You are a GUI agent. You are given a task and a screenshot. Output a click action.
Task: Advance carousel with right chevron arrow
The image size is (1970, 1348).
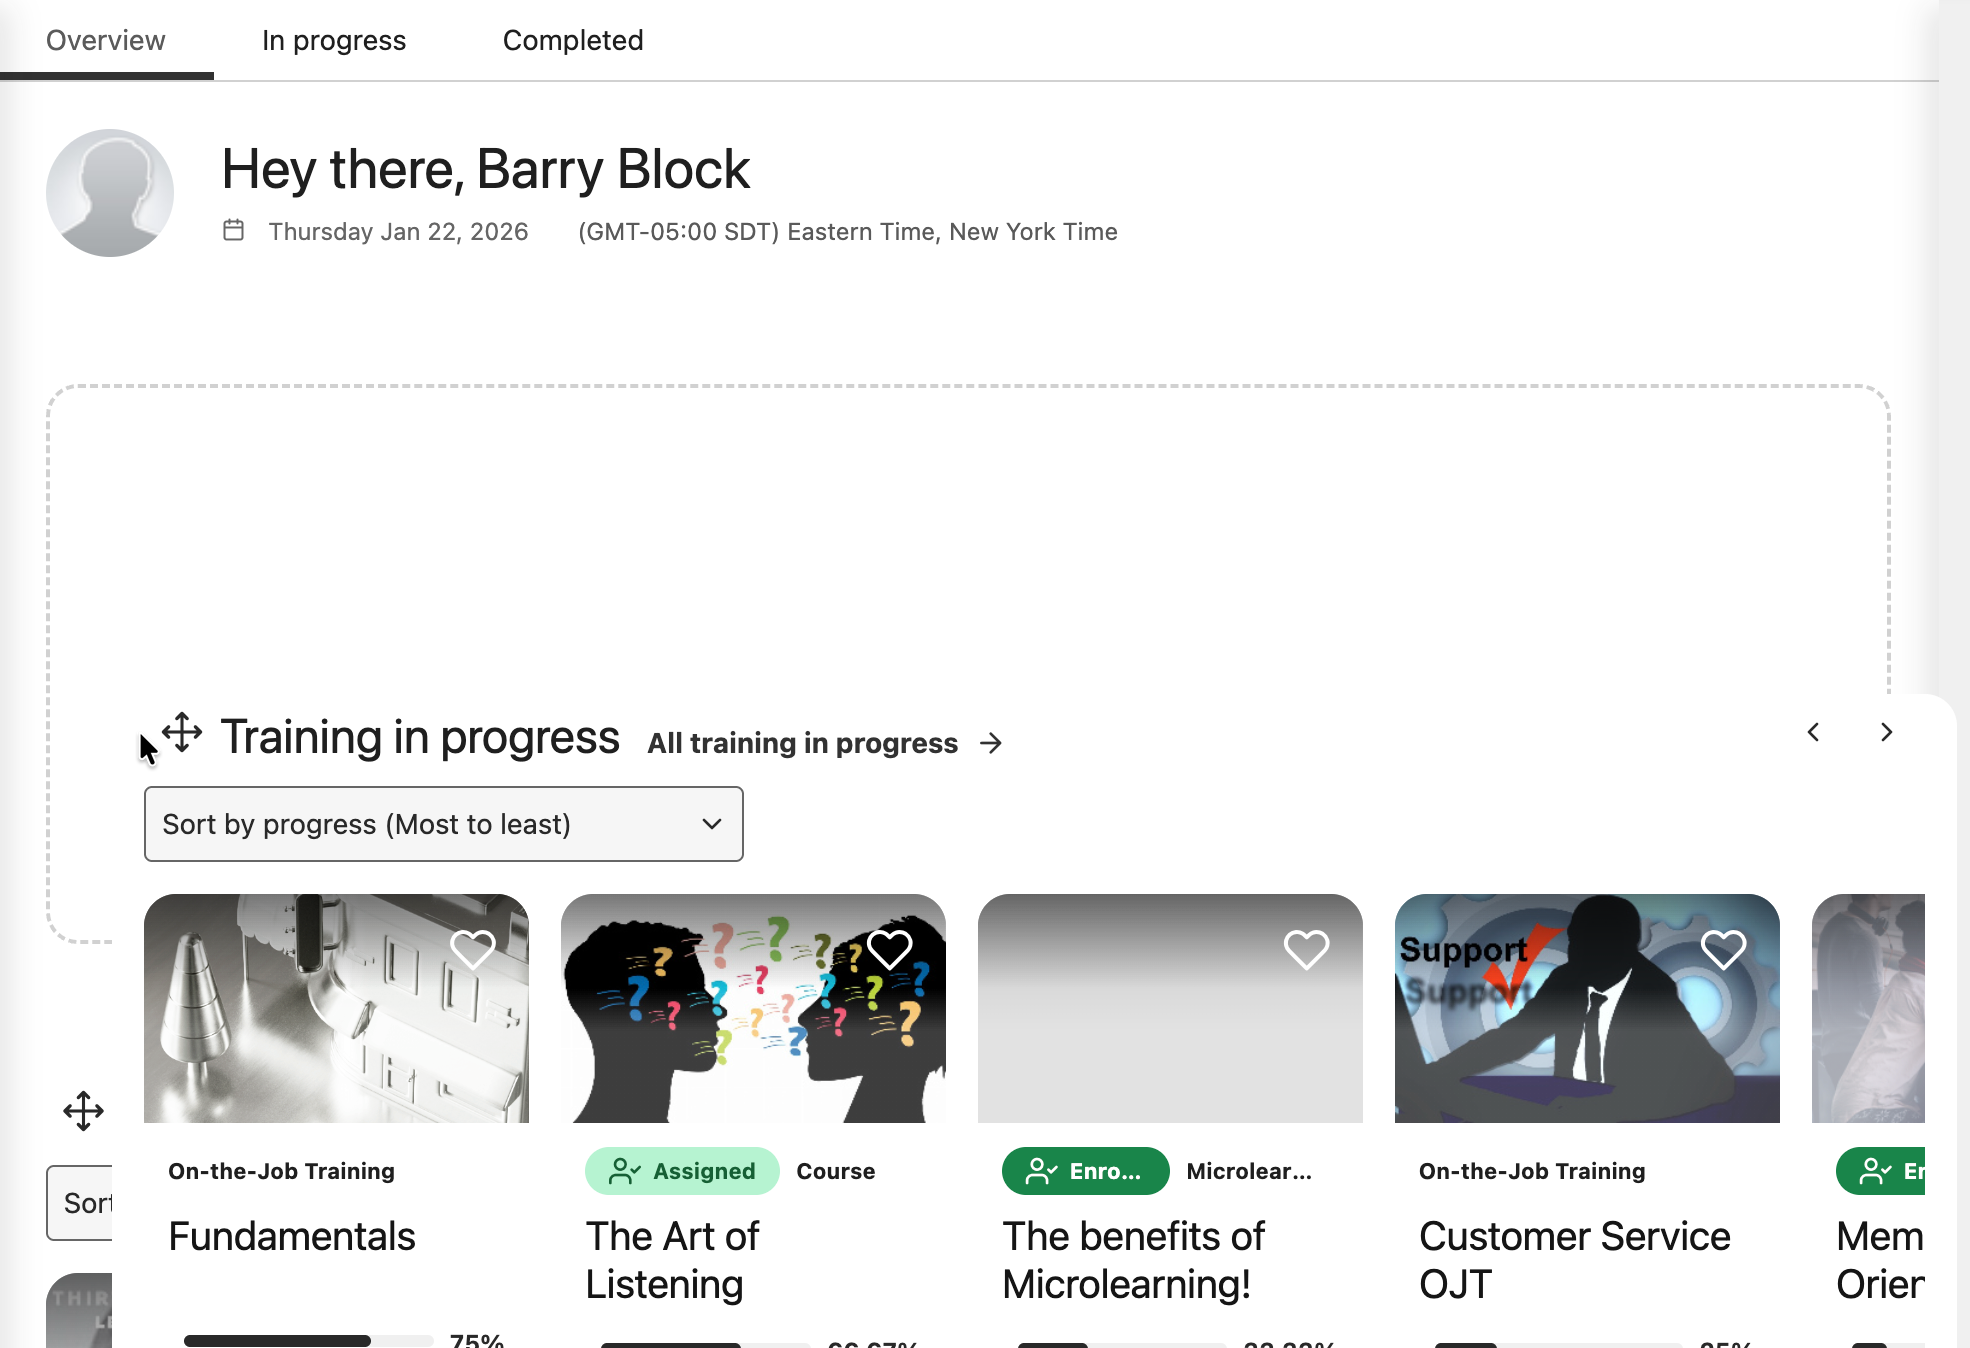coord(1886,732)
